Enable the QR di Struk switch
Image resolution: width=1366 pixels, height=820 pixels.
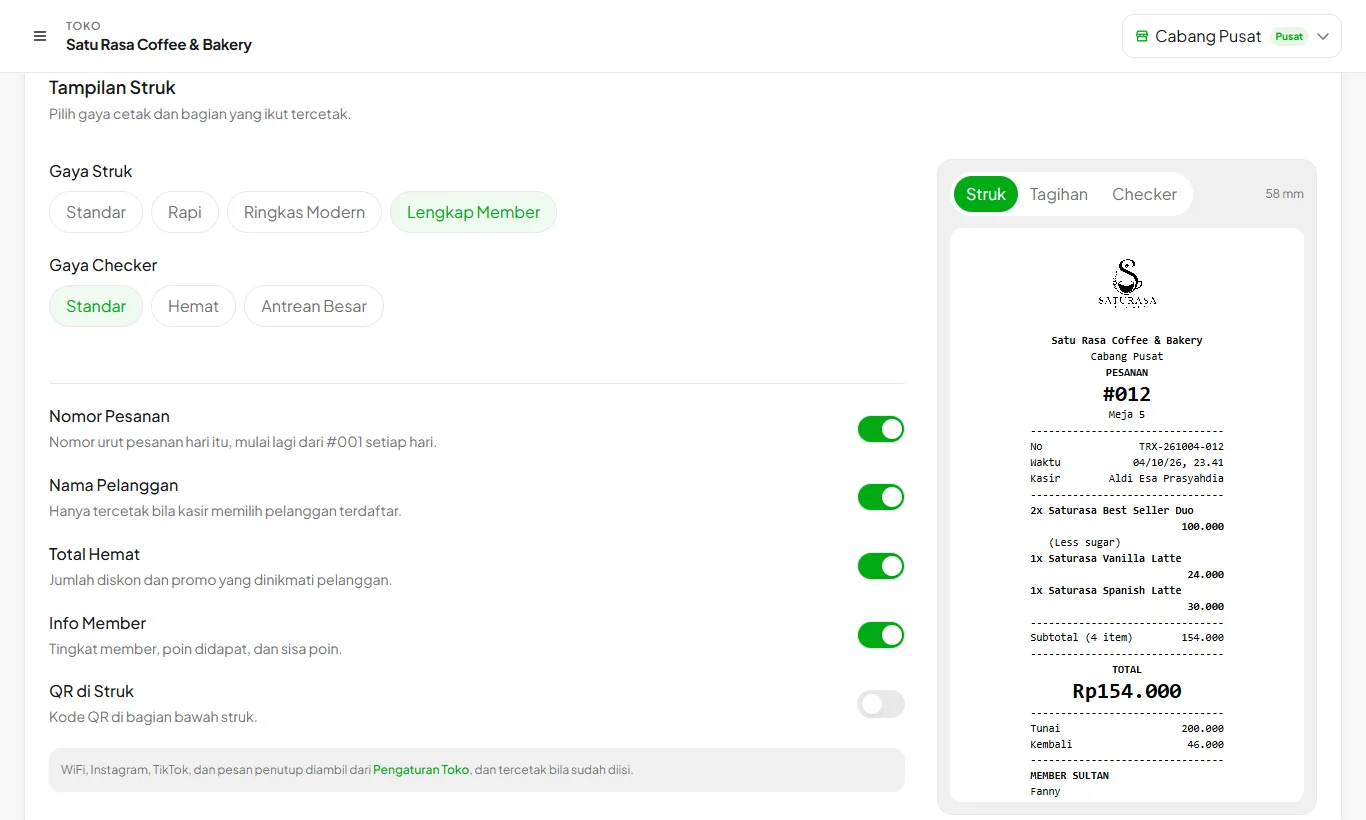(x=881, y=704)
